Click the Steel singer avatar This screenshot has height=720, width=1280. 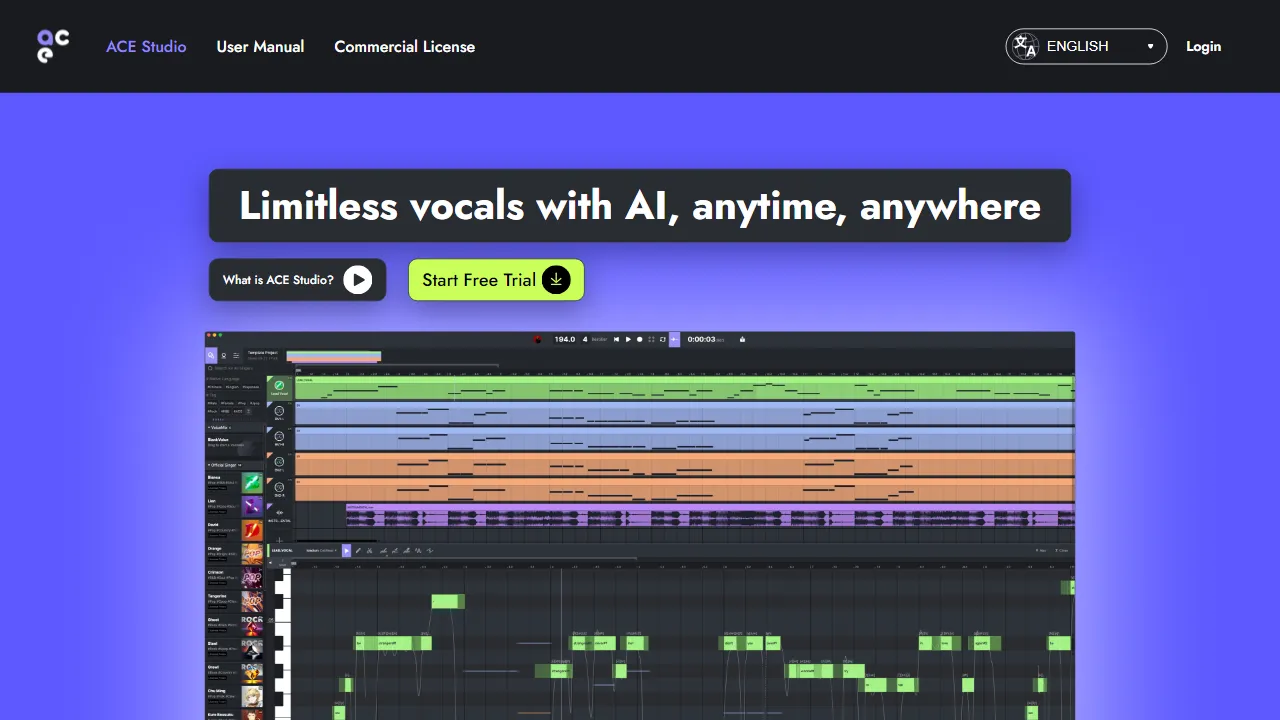252,649
